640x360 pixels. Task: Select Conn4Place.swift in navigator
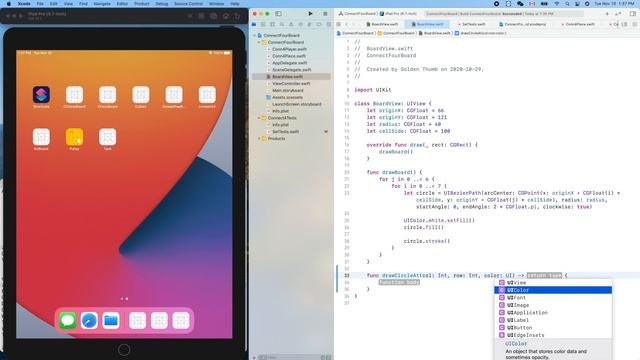pos(289,56)
